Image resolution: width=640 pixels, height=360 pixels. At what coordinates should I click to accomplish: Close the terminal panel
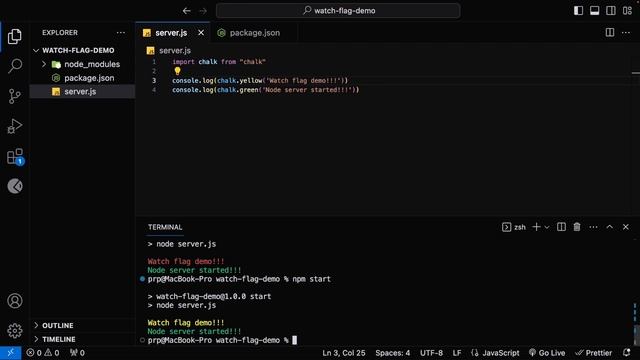[x=626, y=227]
